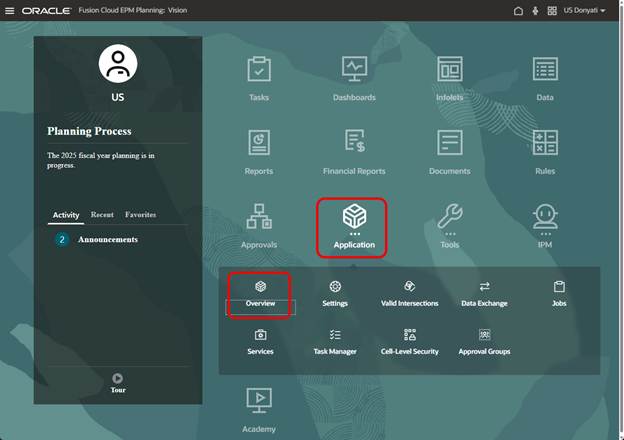Select Overview under Application
Image resolution: width=624 pixels, height=440 pixels.
pyautogui.click(x=260, y=293)
